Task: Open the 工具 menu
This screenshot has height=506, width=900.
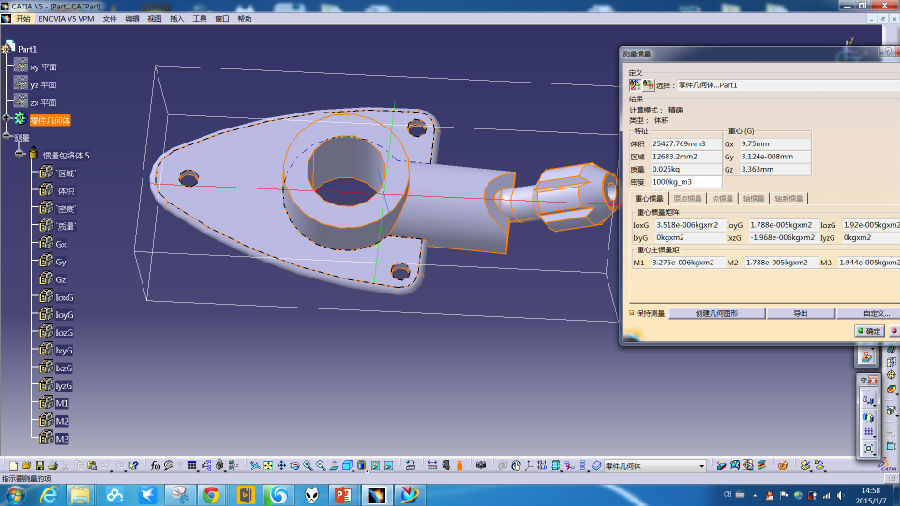Action: coord(200,18)
